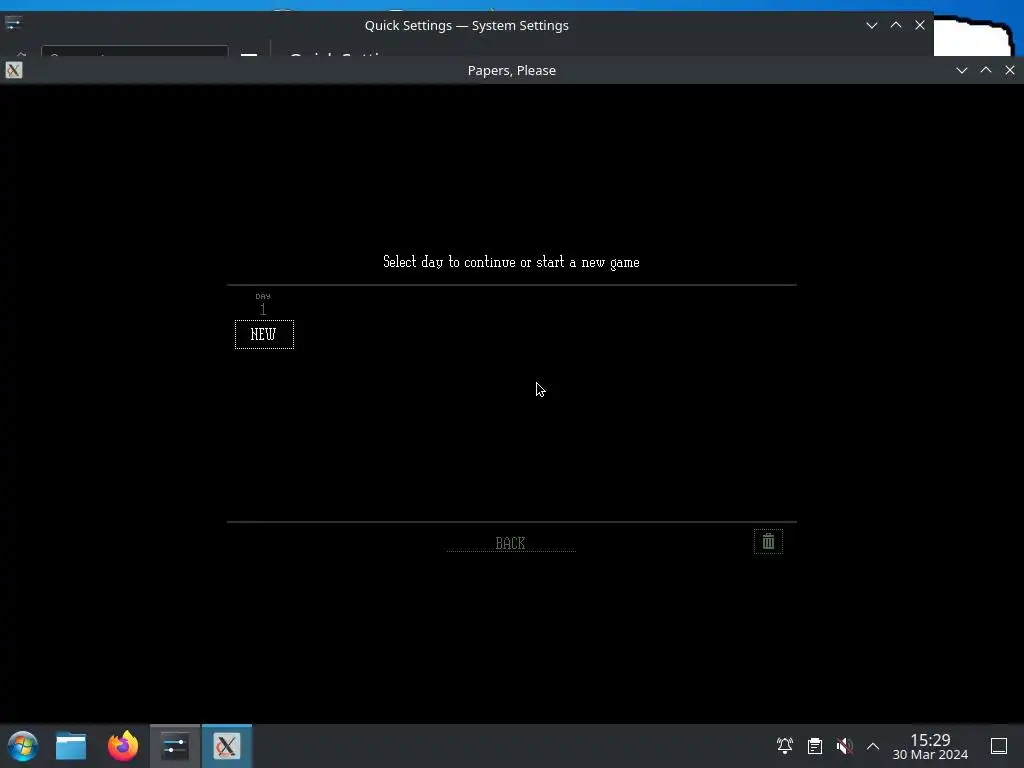Start a new game with the NEW button
This screenshot has height=768, width=1024.
coord(264,334)
